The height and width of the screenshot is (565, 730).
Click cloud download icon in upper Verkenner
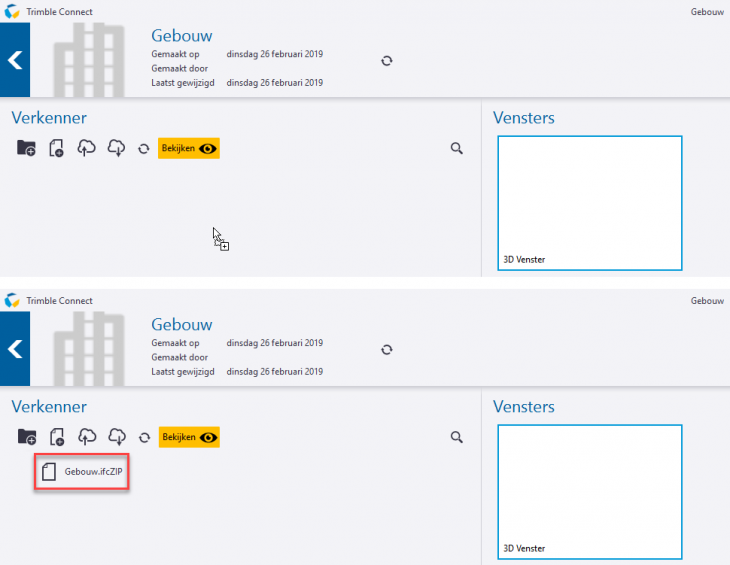click(x=116, y=148)
